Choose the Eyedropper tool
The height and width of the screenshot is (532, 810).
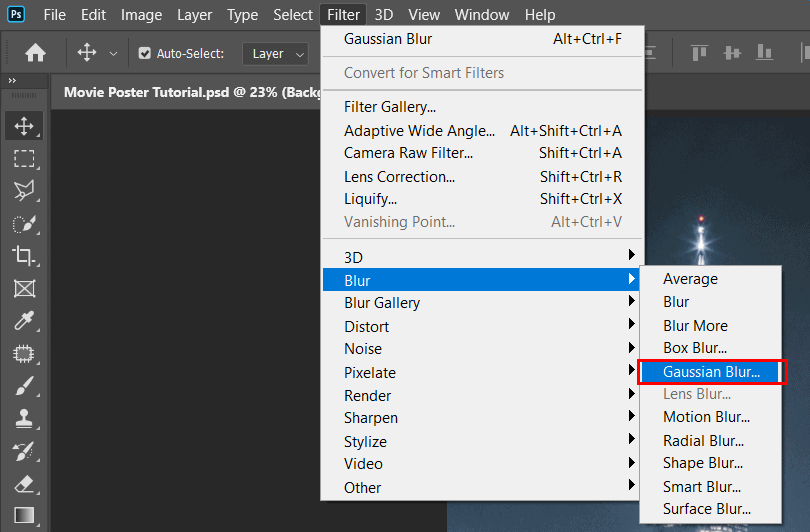point(24,321)
